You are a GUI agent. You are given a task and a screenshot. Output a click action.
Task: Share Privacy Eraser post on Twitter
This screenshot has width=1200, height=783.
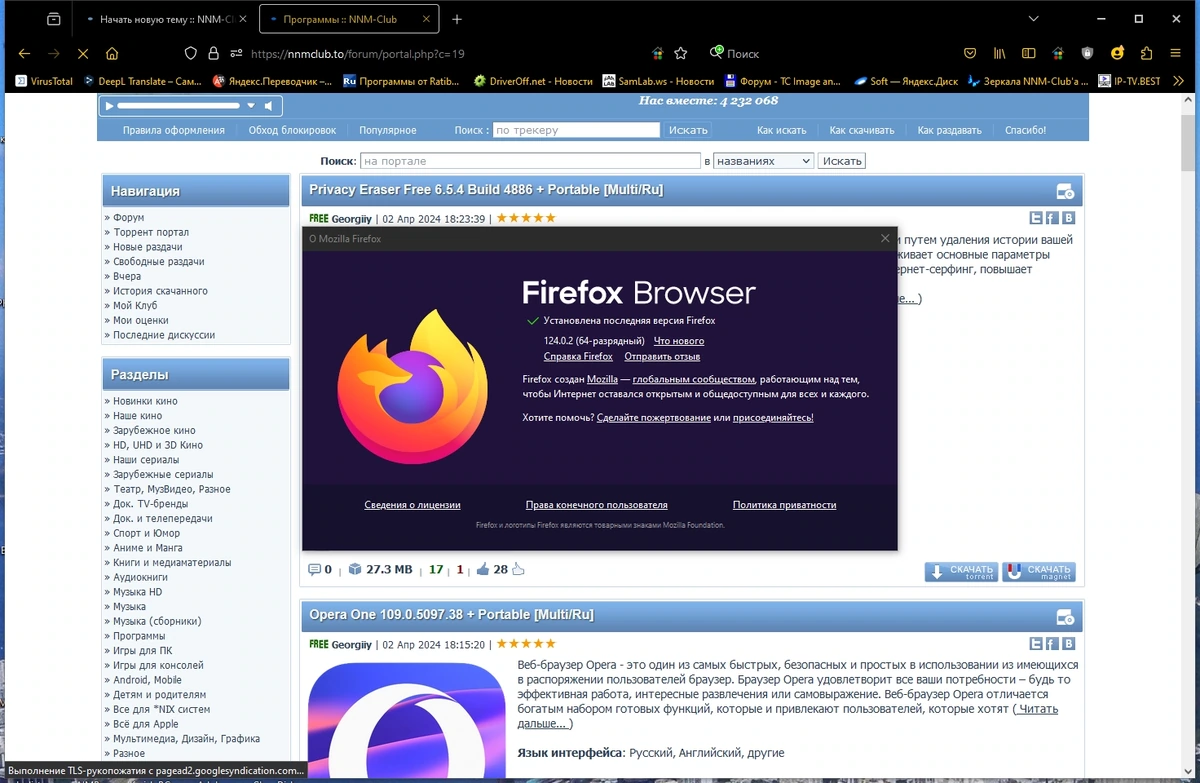click(1036, 218)
